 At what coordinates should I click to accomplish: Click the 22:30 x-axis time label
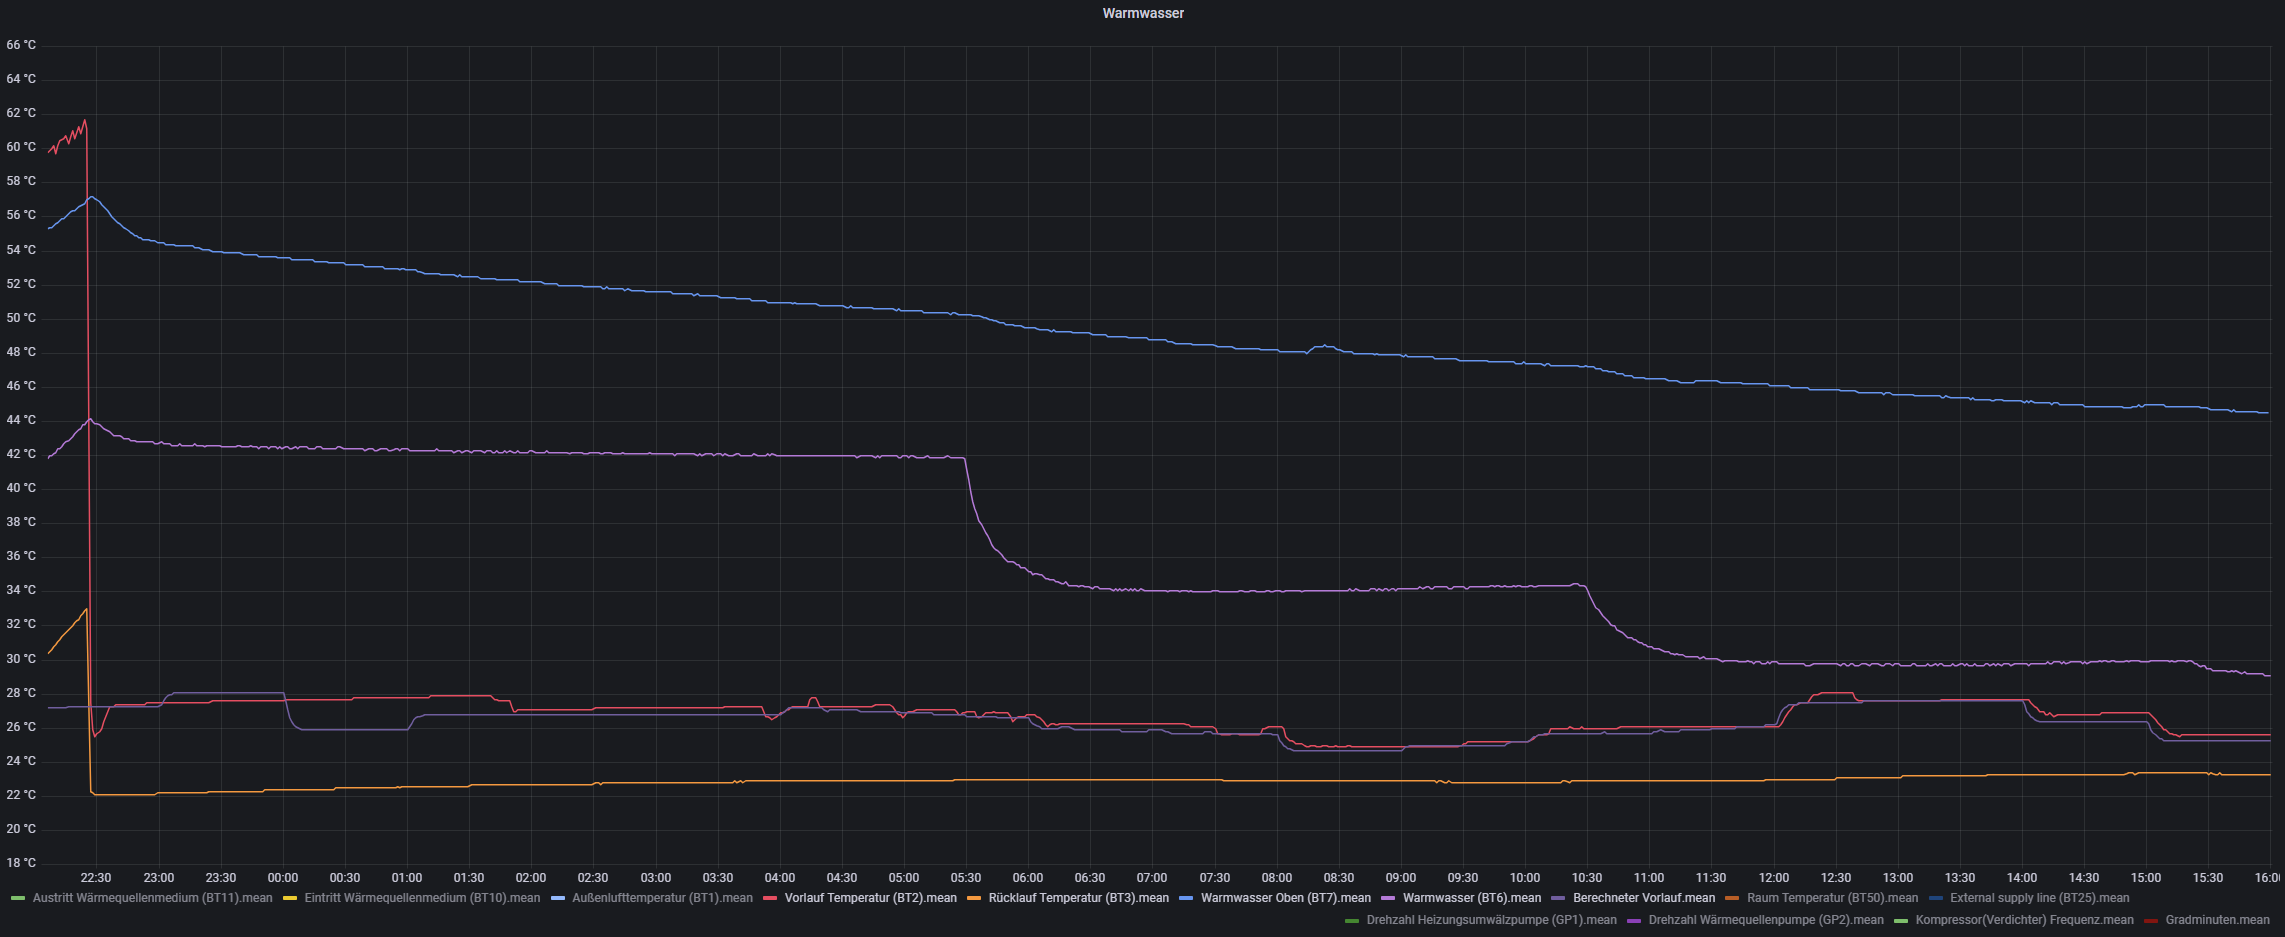coord(96,878)
